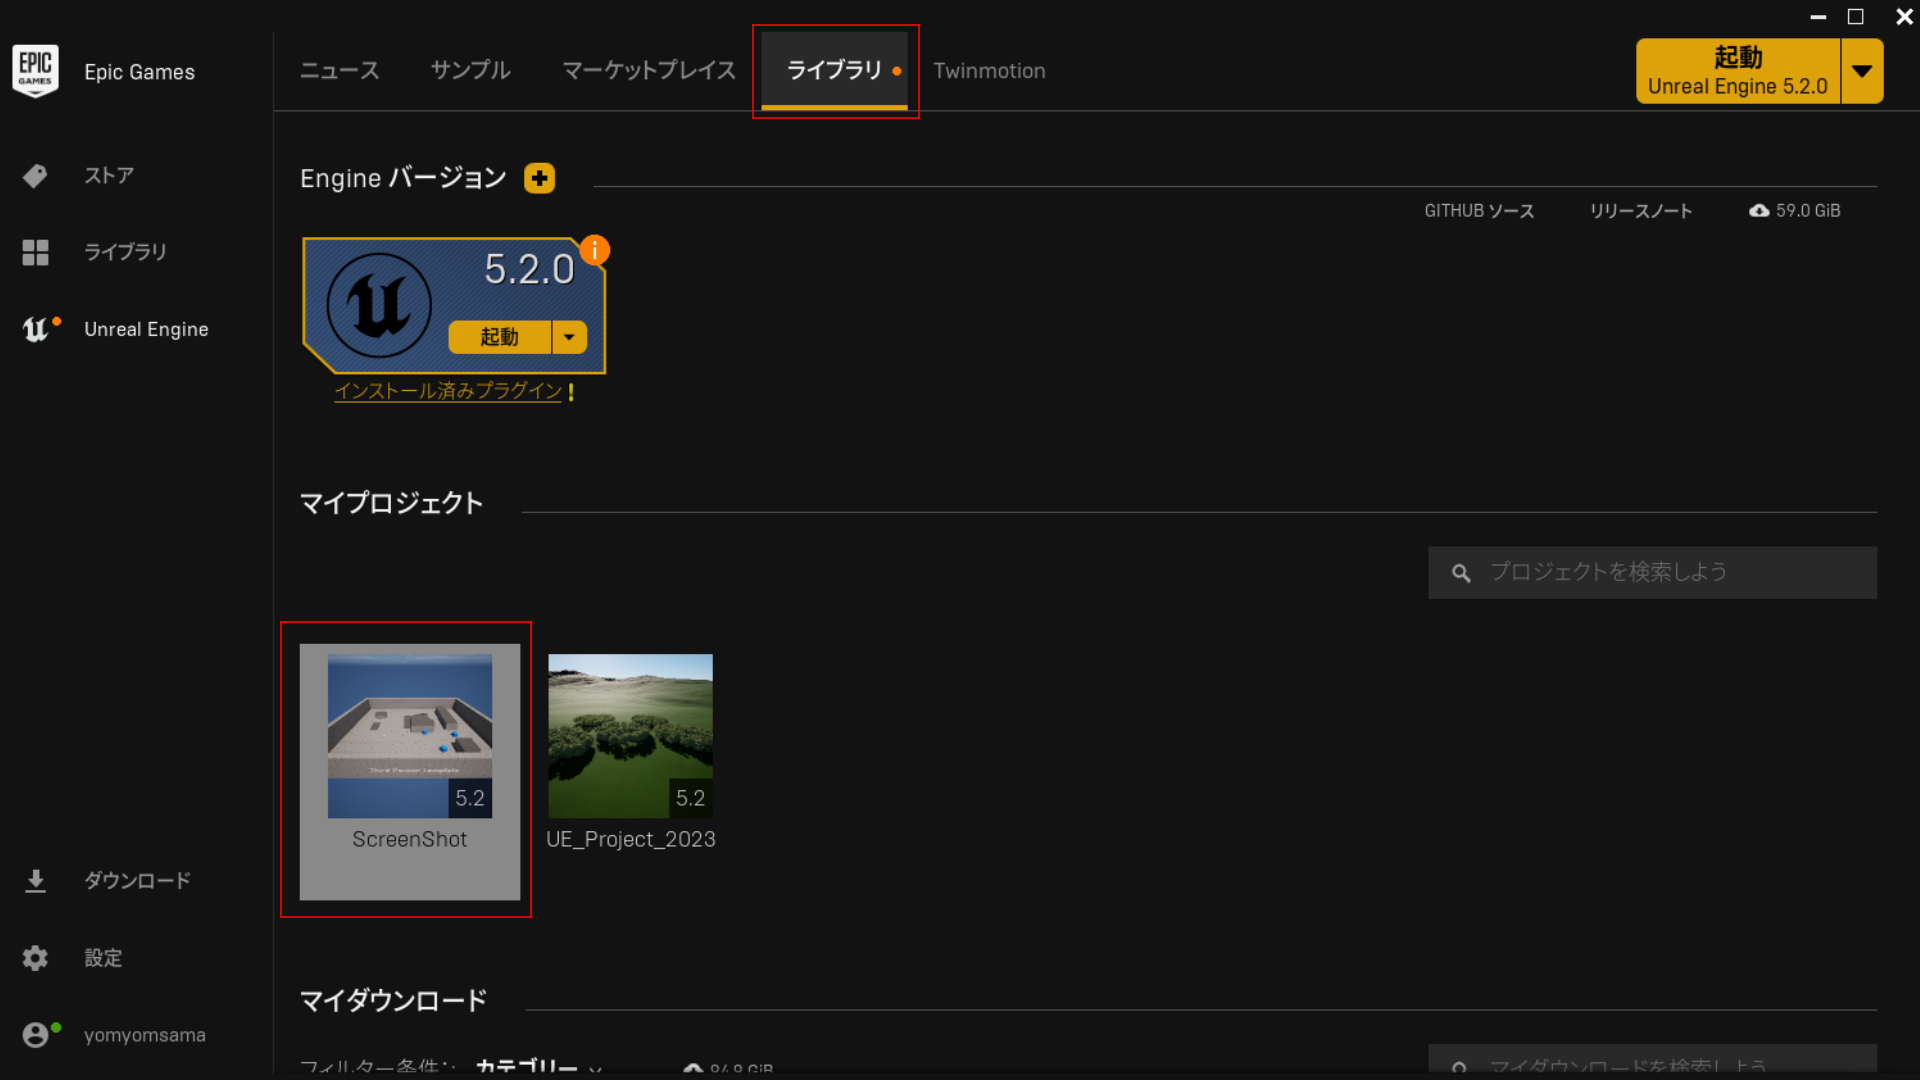Switch to the Twinmotion tab
Screen dimensions: 1920x1080
989,71
